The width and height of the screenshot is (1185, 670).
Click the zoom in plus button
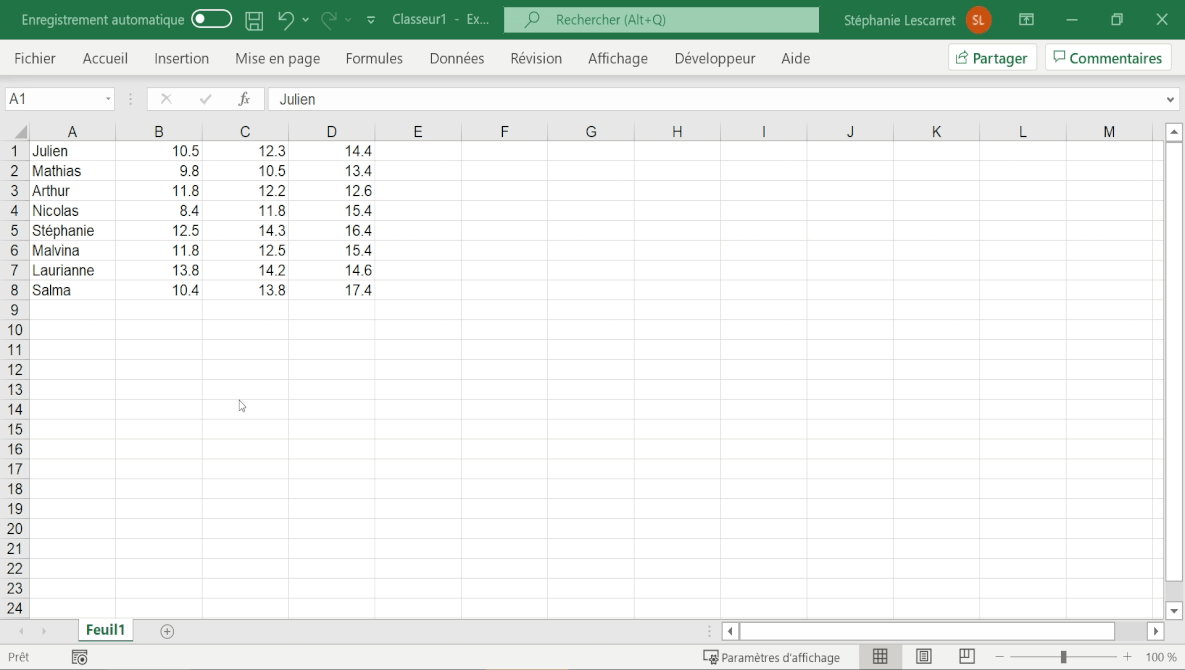coord(1127,657)
